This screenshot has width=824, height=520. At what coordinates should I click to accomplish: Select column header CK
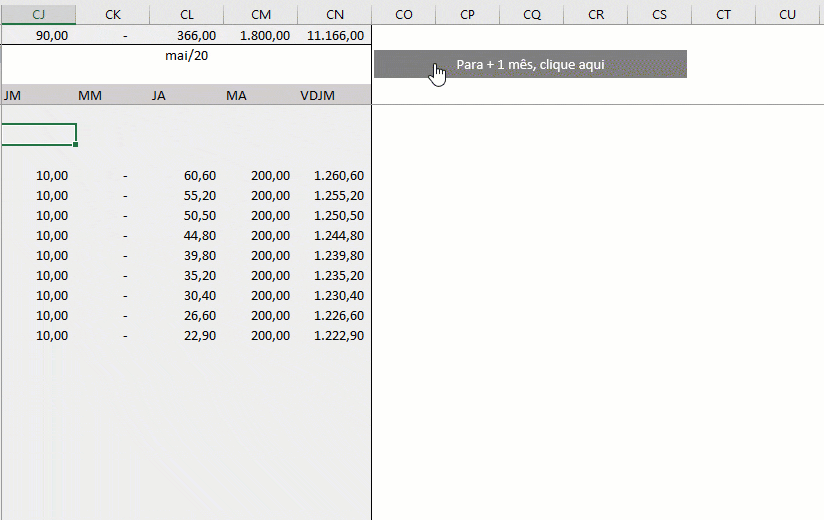pyautogui.click(x=112, y=14)
